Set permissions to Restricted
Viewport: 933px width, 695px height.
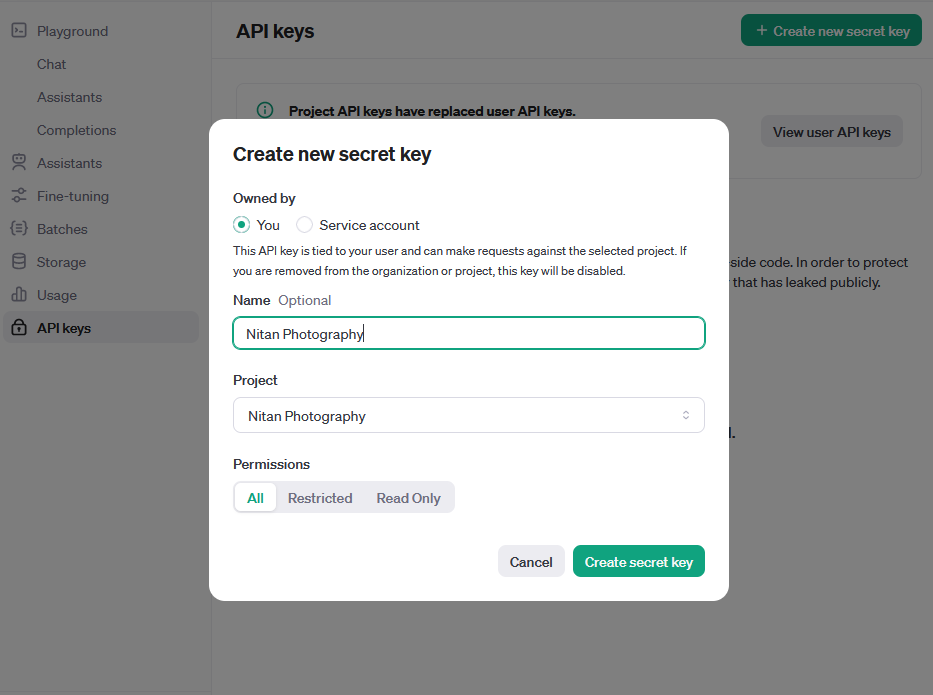point(320,498)
